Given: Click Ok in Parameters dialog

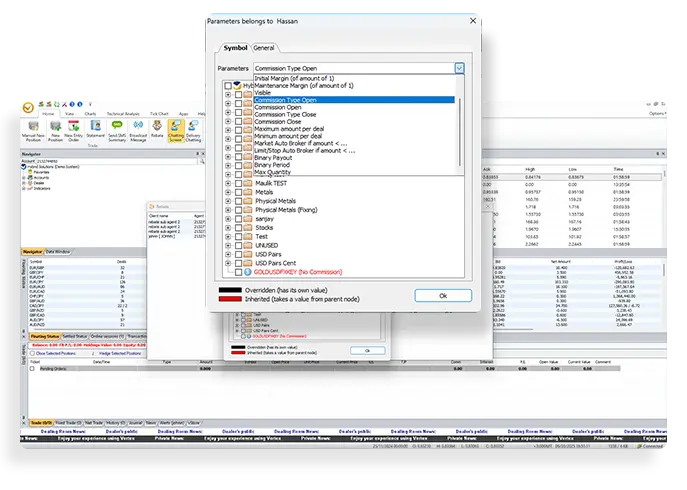Looking at the screenshot, I should tap(443, 296).
